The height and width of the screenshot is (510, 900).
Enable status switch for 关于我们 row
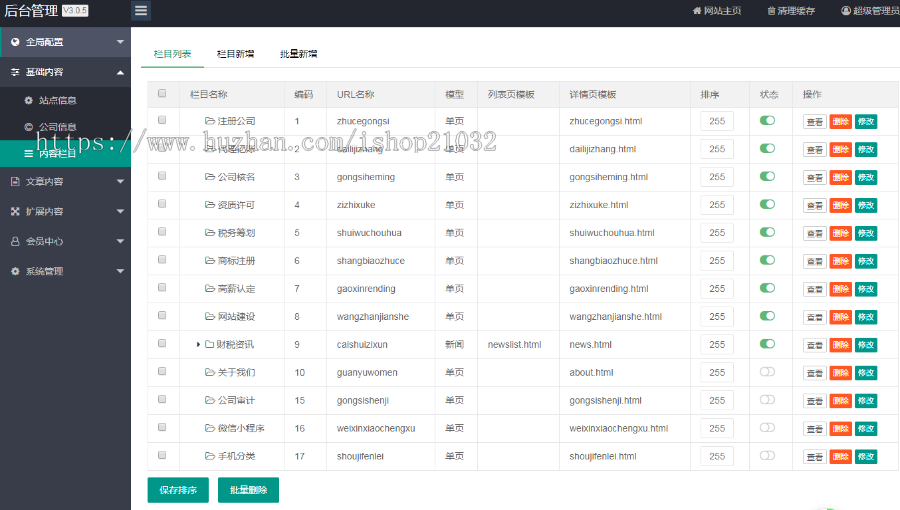pos(767,372)
